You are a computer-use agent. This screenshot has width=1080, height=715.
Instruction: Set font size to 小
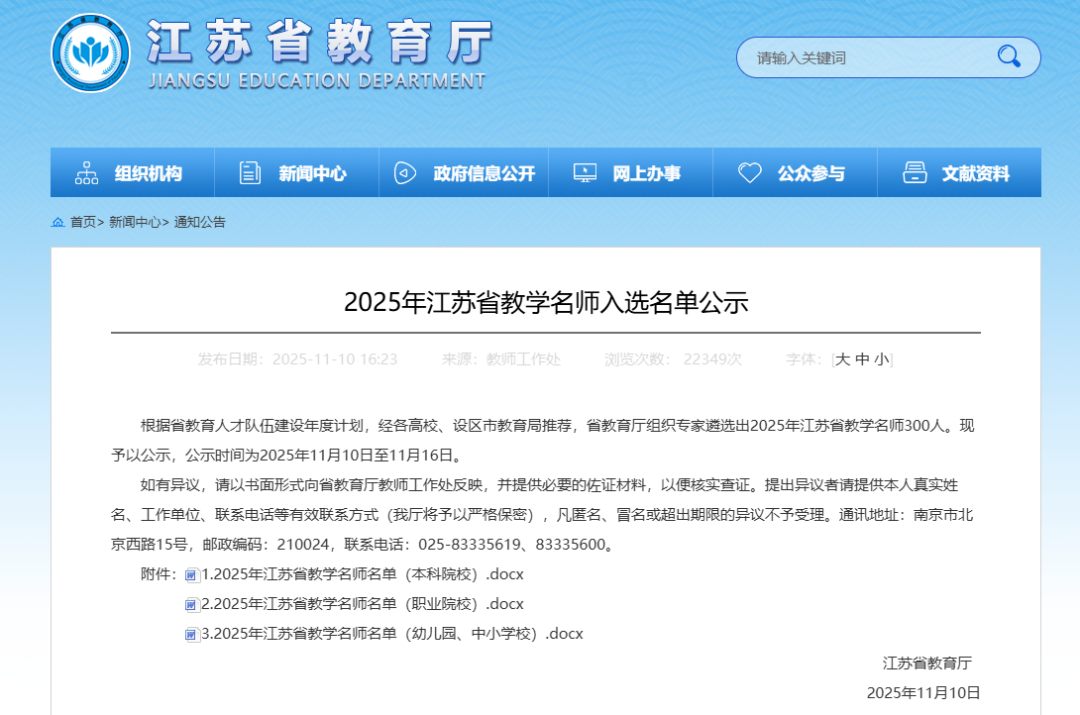pyautogui.click(x=881, y=359)
